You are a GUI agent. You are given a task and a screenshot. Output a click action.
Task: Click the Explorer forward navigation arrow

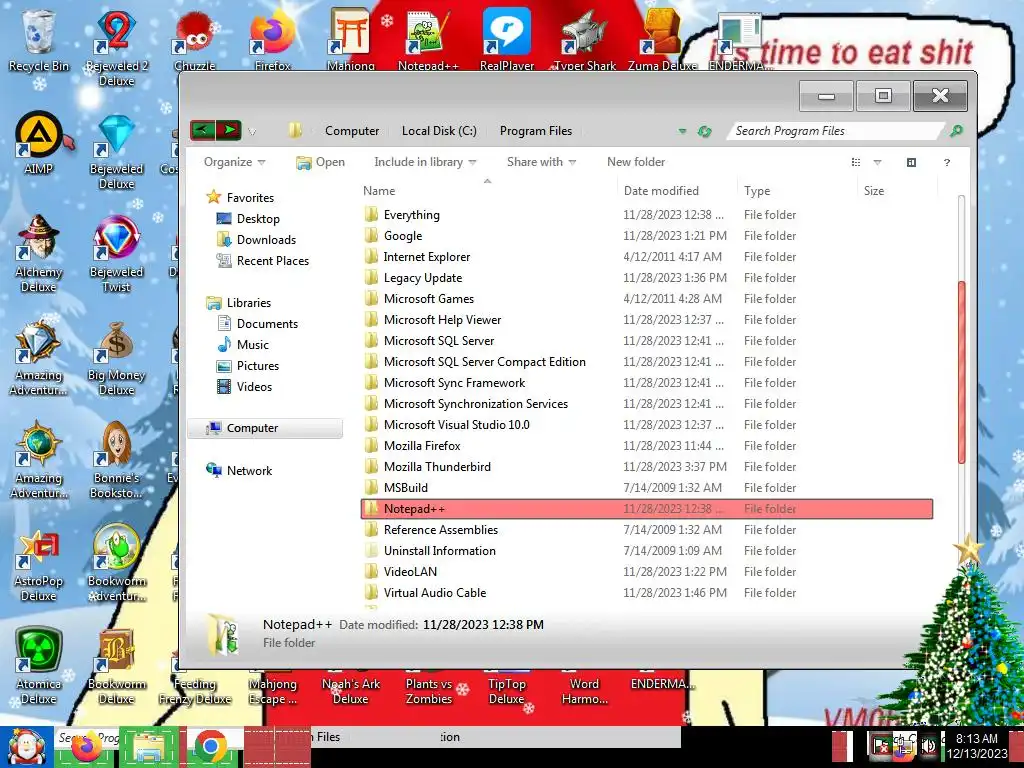click(x=229, y=130)
